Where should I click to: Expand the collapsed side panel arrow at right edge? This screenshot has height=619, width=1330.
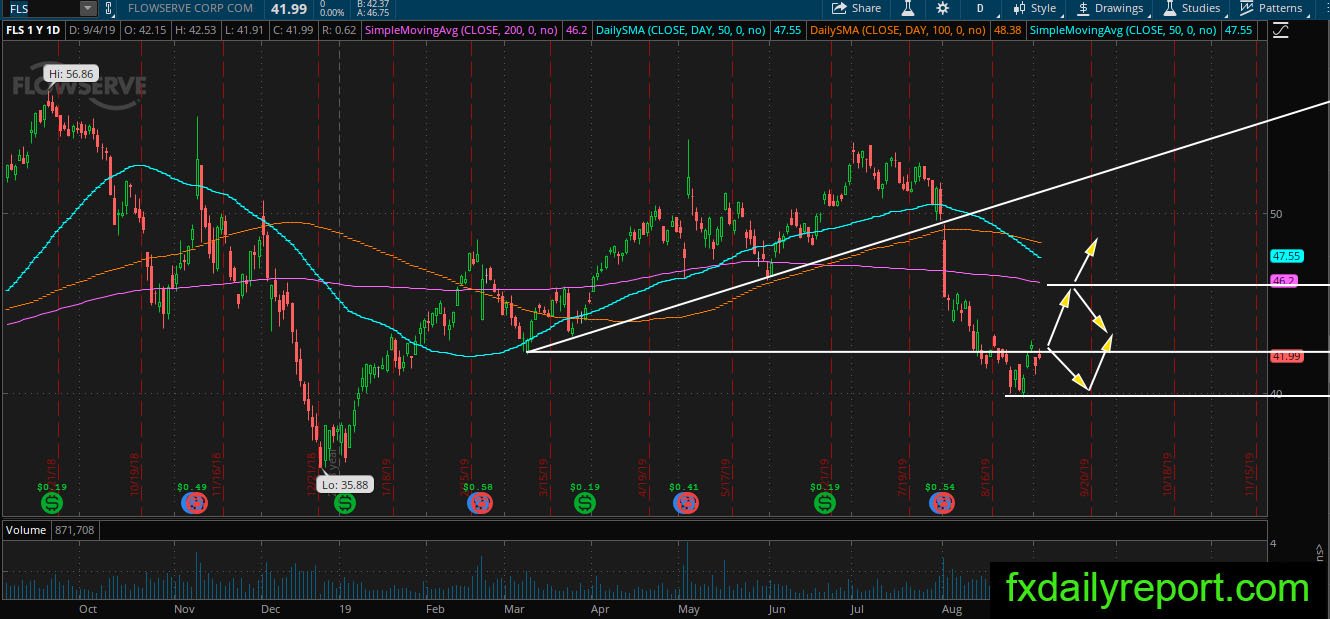(x=1321, y=551)
